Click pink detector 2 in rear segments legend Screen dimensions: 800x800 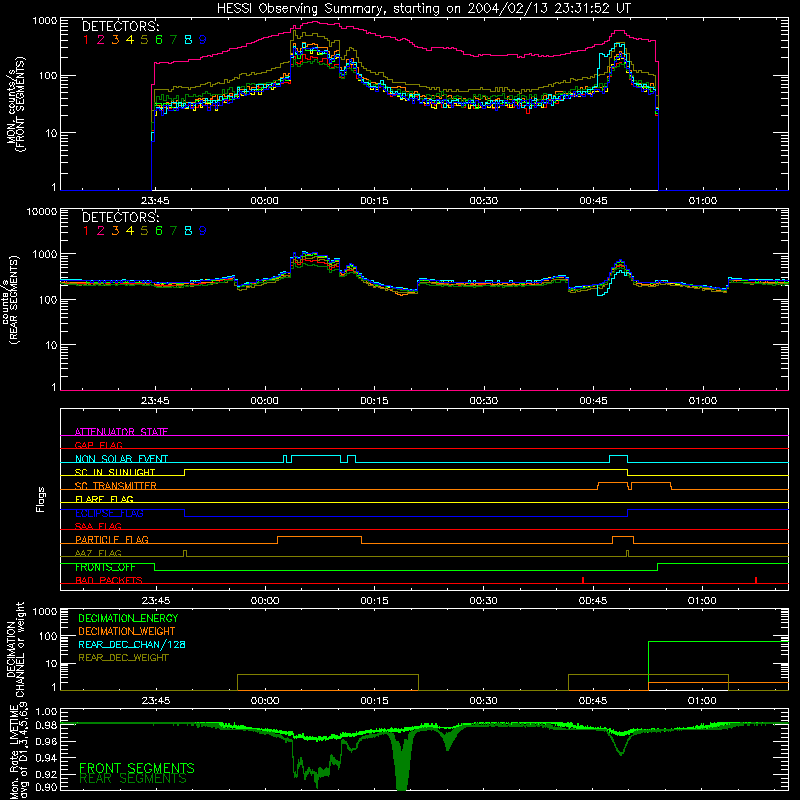(101, 231)
